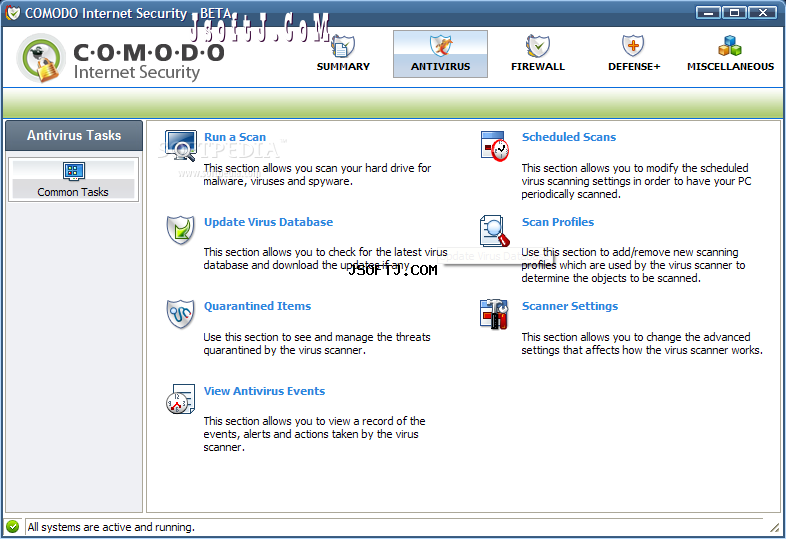The image size is (786, 539).
Task: Click the Antivirus shield icon
Action: point(440,46)
